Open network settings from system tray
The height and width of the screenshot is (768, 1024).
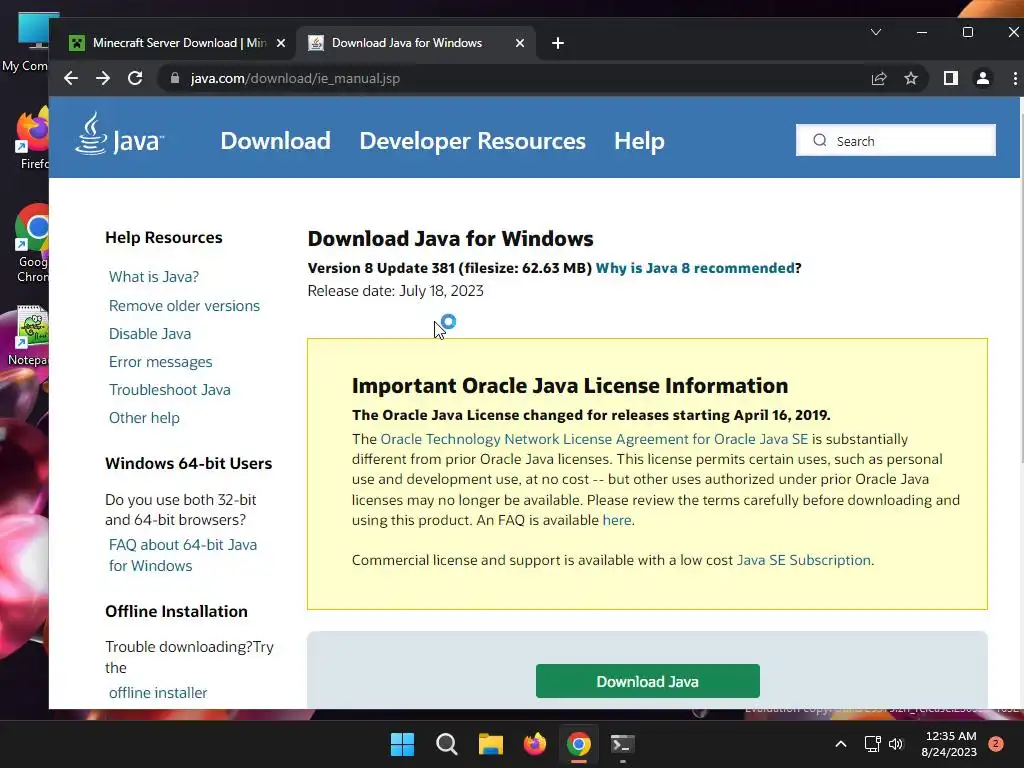point(872,744)
